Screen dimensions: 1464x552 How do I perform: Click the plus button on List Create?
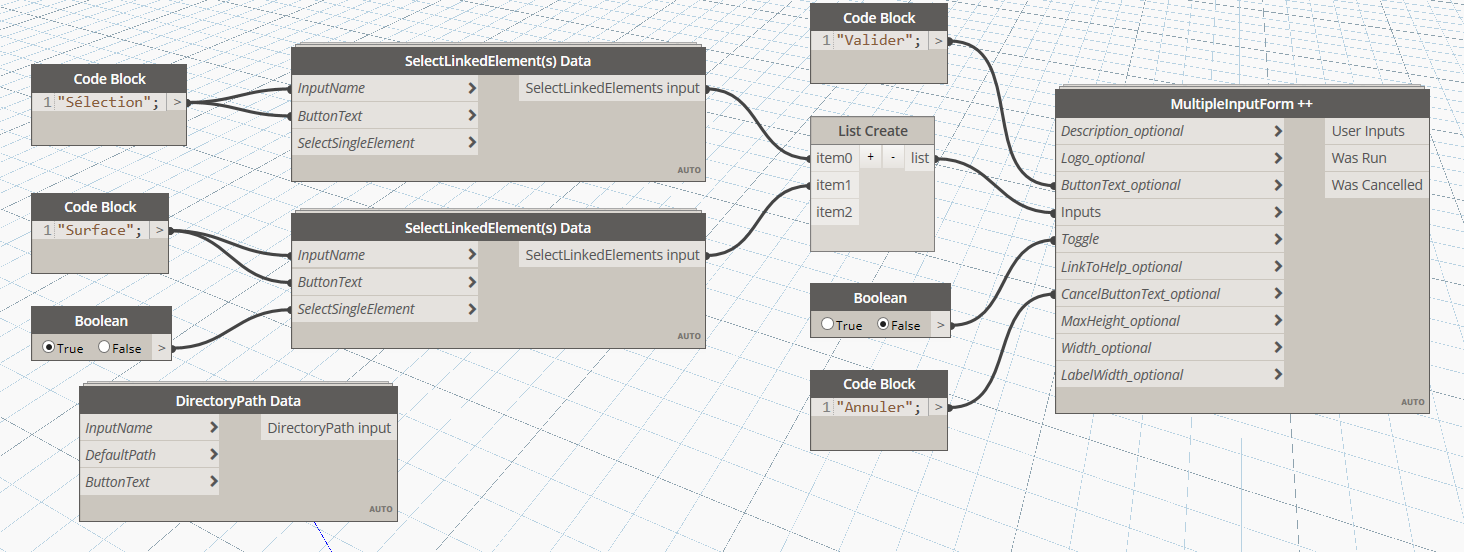870,158
